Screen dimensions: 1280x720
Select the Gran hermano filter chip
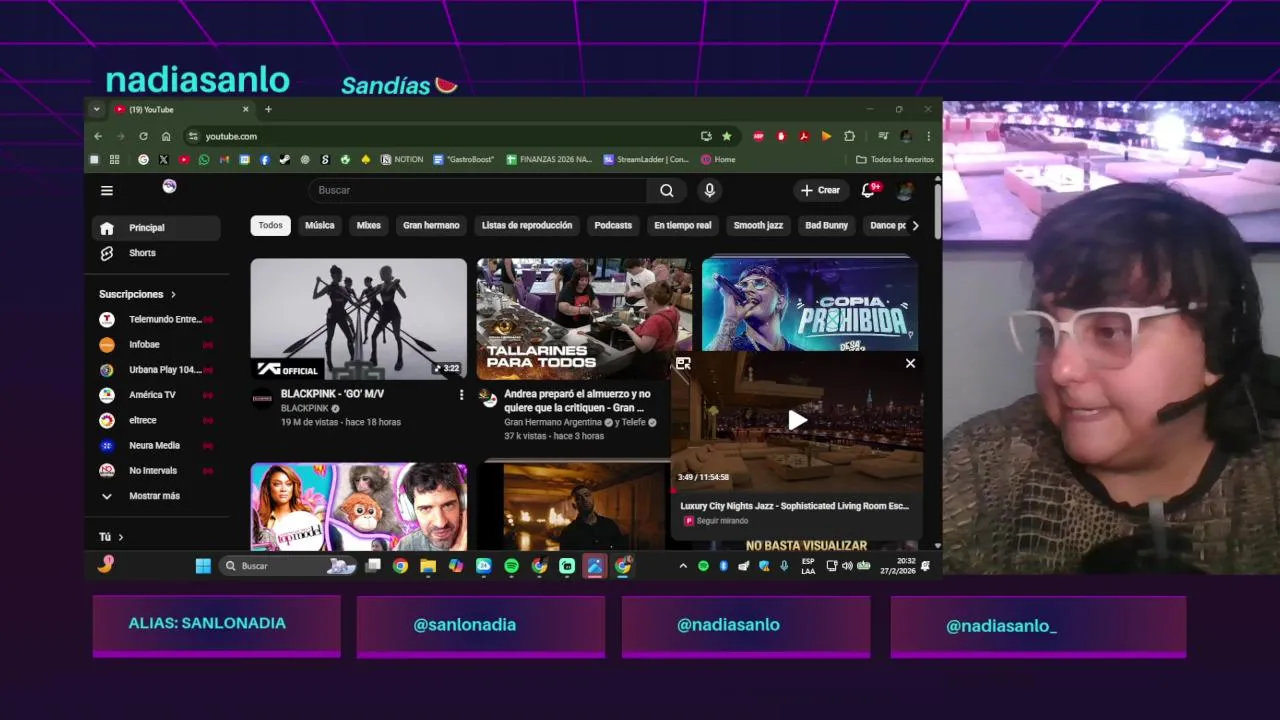[431, 225]
